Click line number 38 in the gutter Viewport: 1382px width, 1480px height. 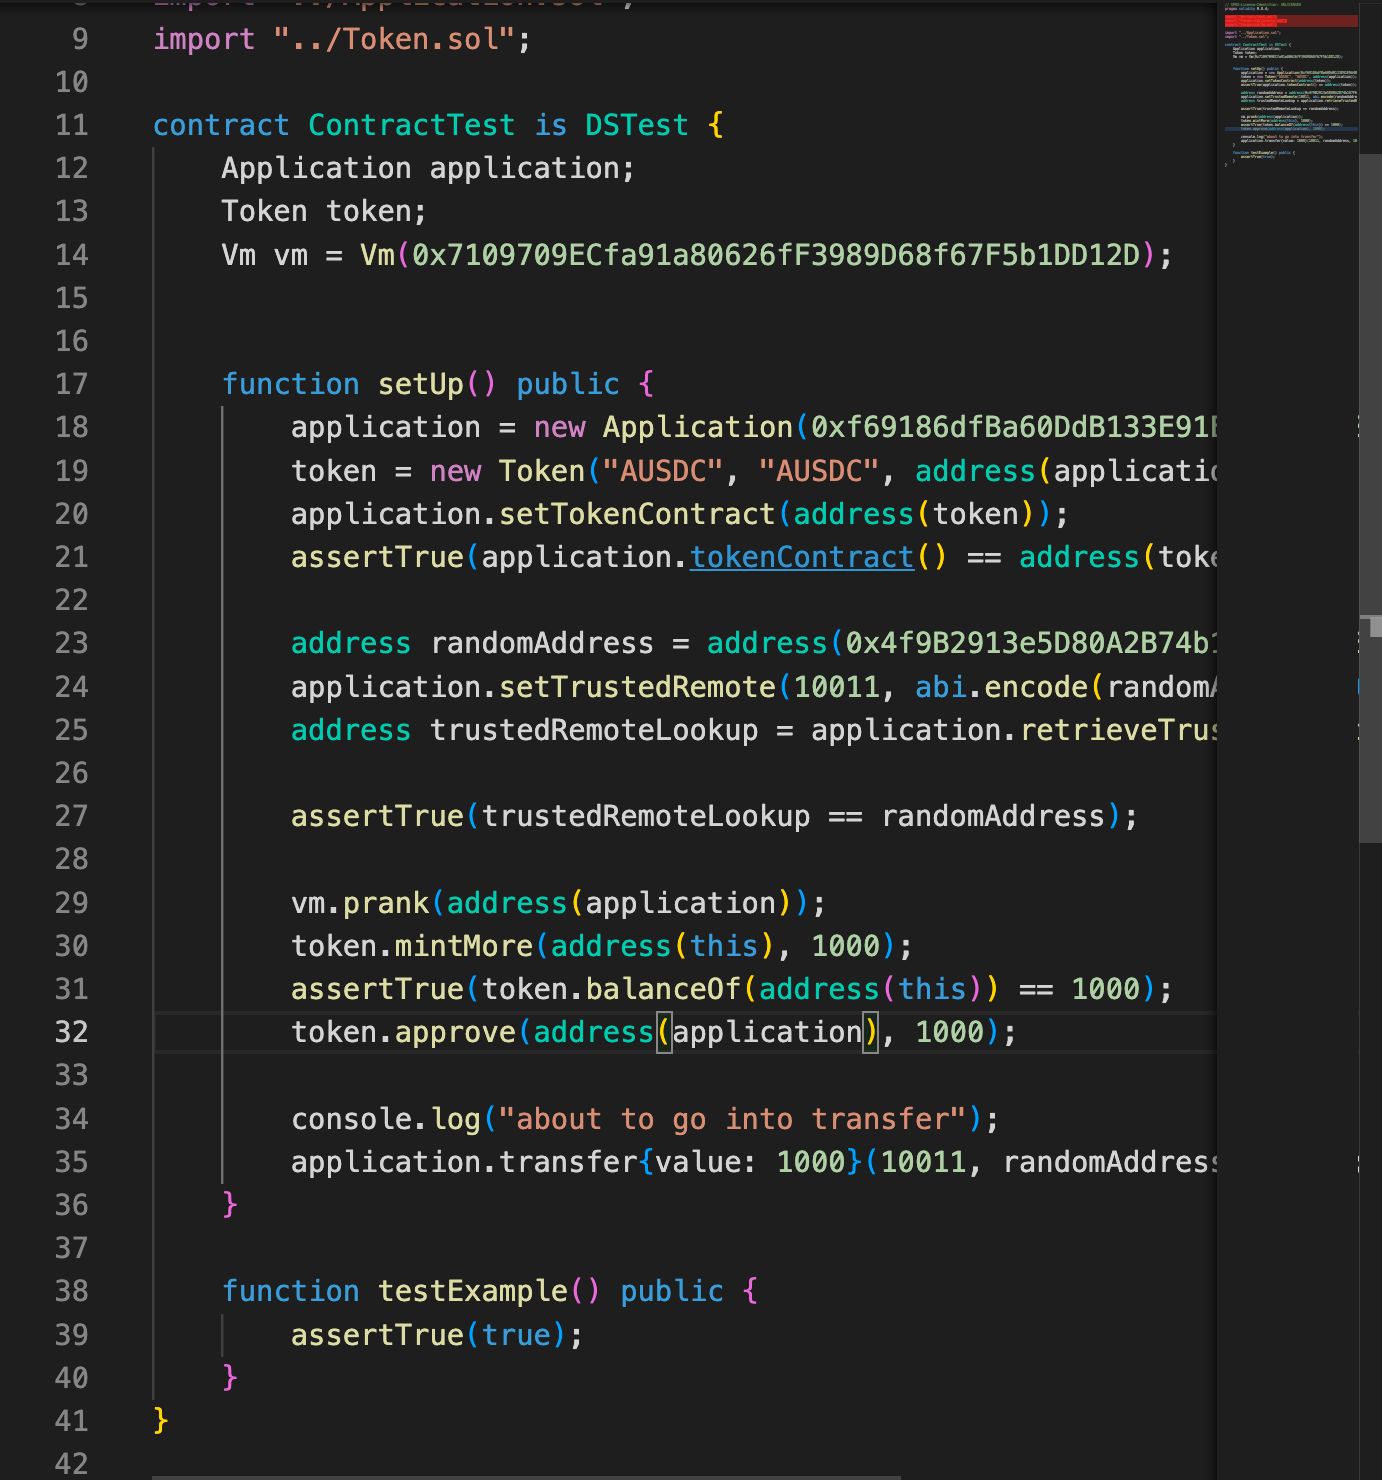click(72, 1291)
